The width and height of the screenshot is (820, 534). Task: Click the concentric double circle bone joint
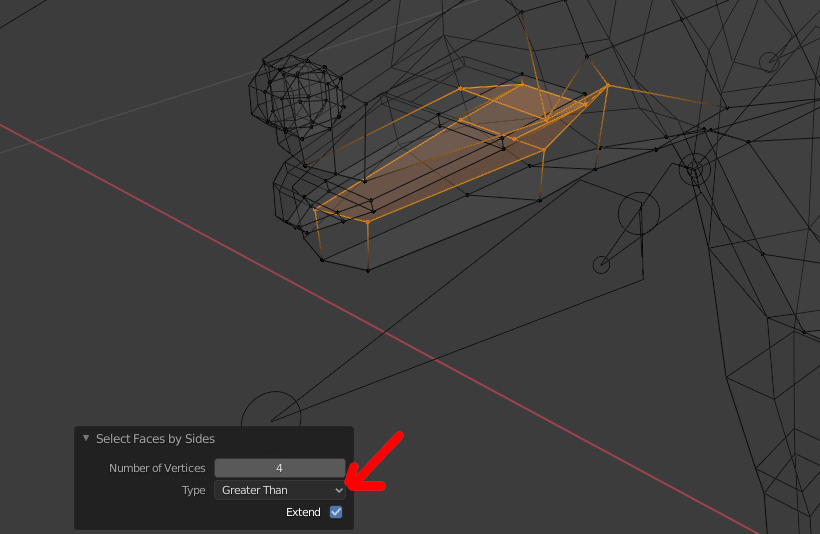(x=694, y=169)
